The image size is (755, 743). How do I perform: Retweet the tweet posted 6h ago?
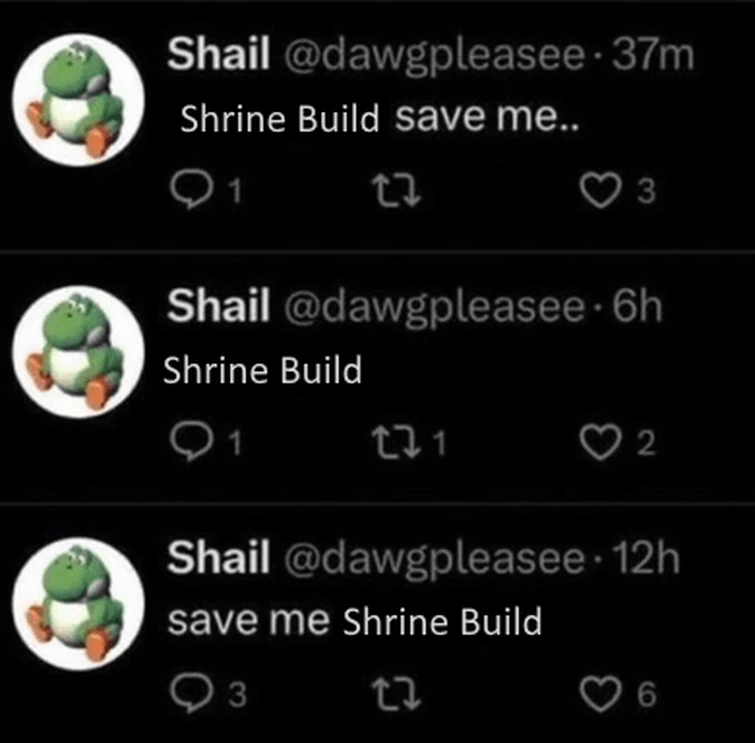tap(397, 443)
